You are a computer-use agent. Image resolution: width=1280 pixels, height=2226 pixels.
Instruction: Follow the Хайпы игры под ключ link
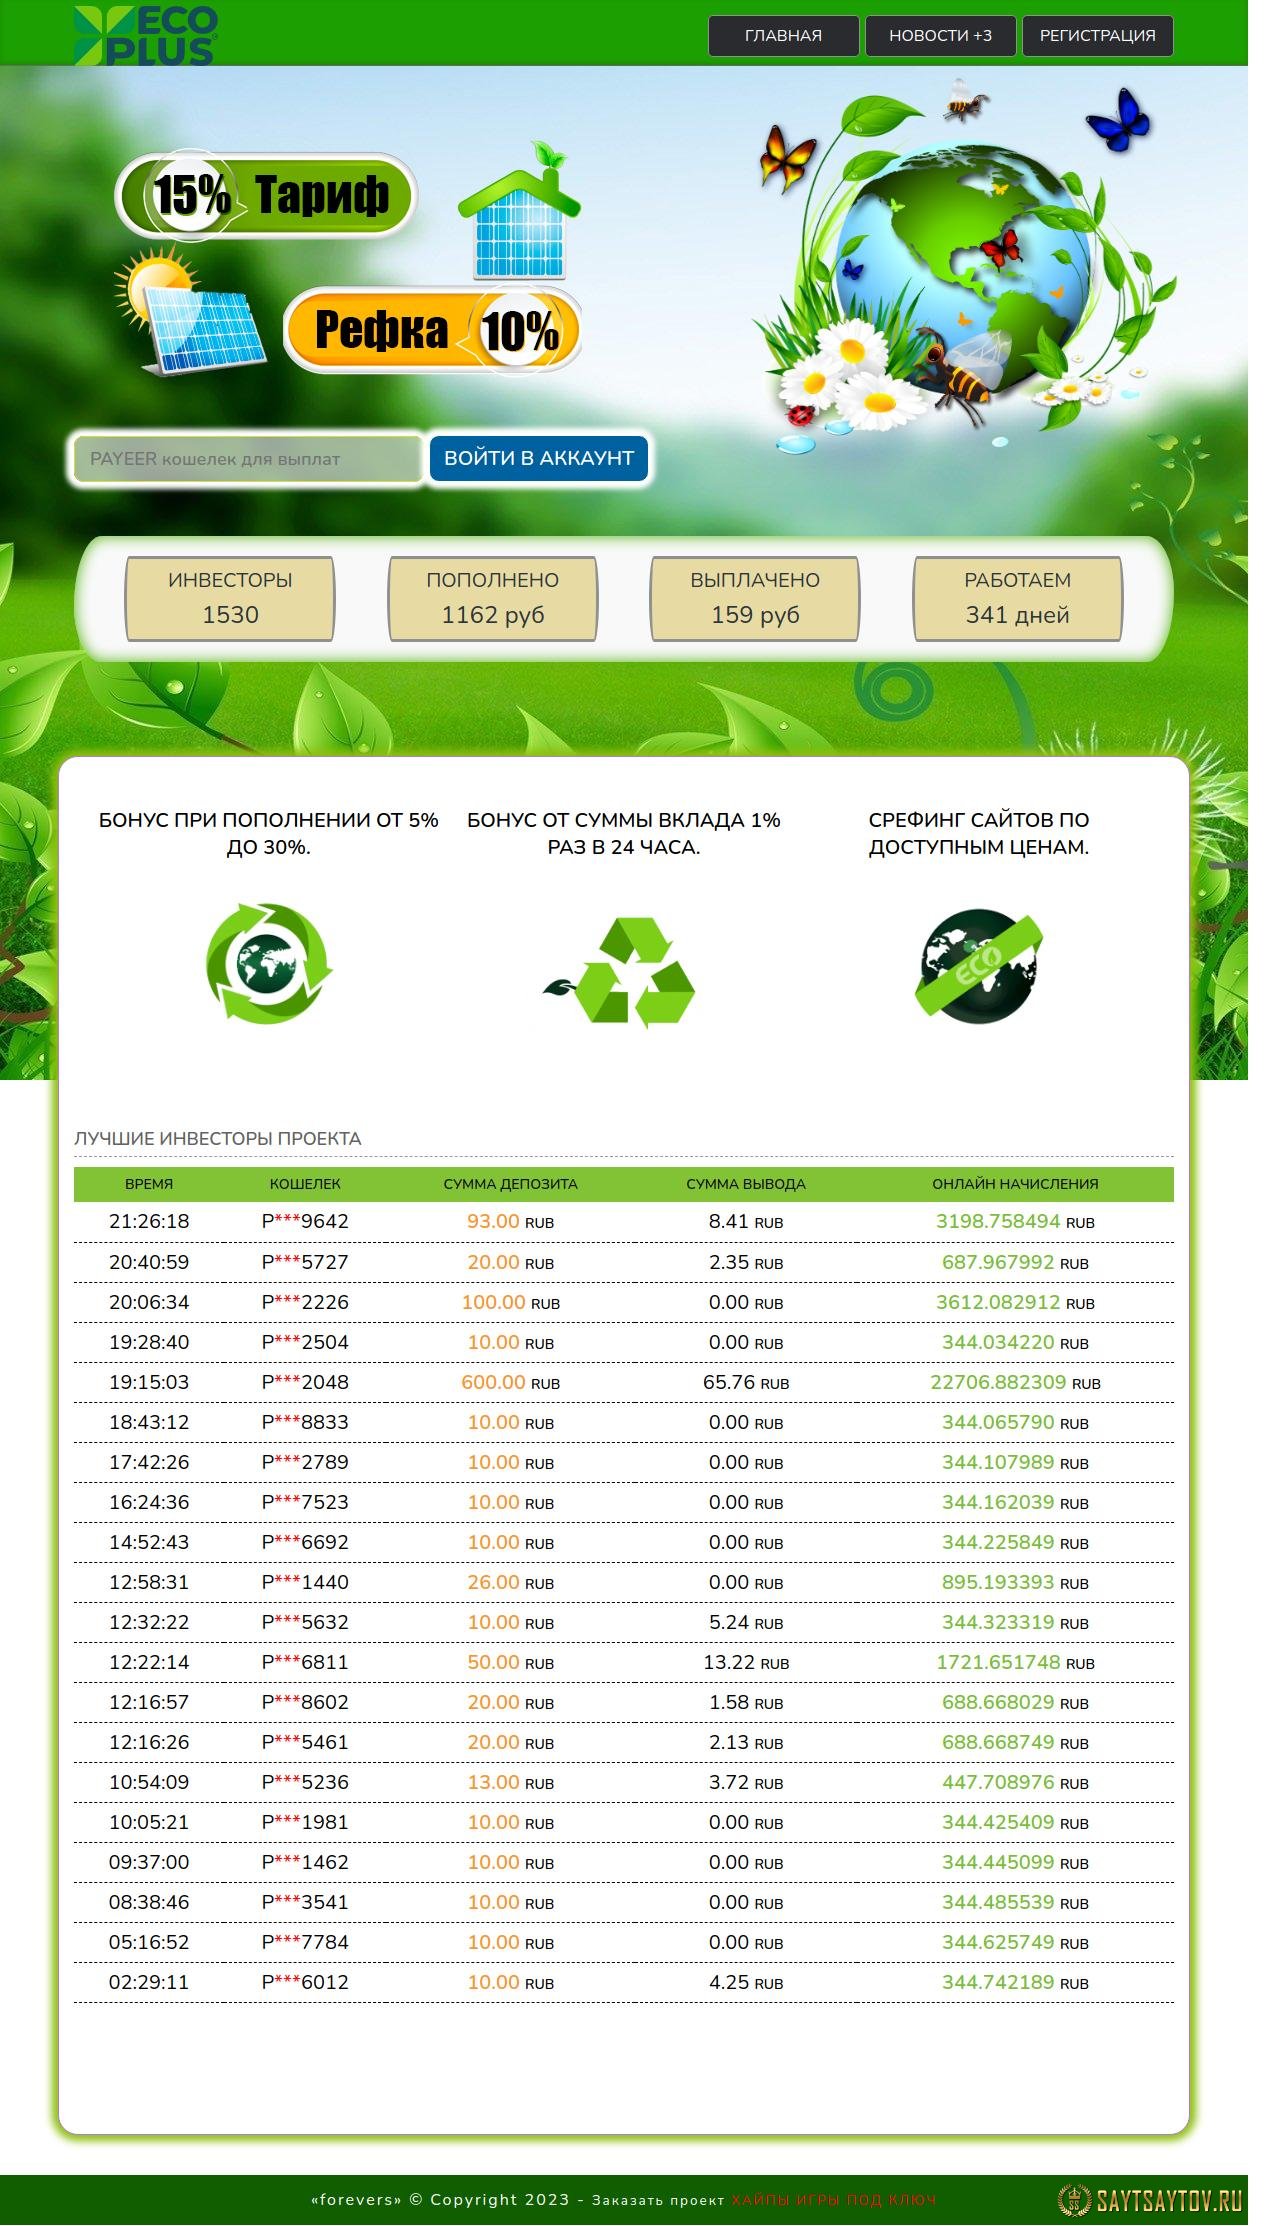point(833,2200)
